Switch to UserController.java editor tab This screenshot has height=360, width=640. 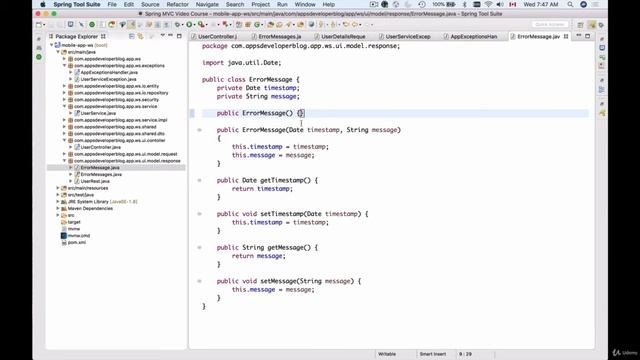pos(217,36)
